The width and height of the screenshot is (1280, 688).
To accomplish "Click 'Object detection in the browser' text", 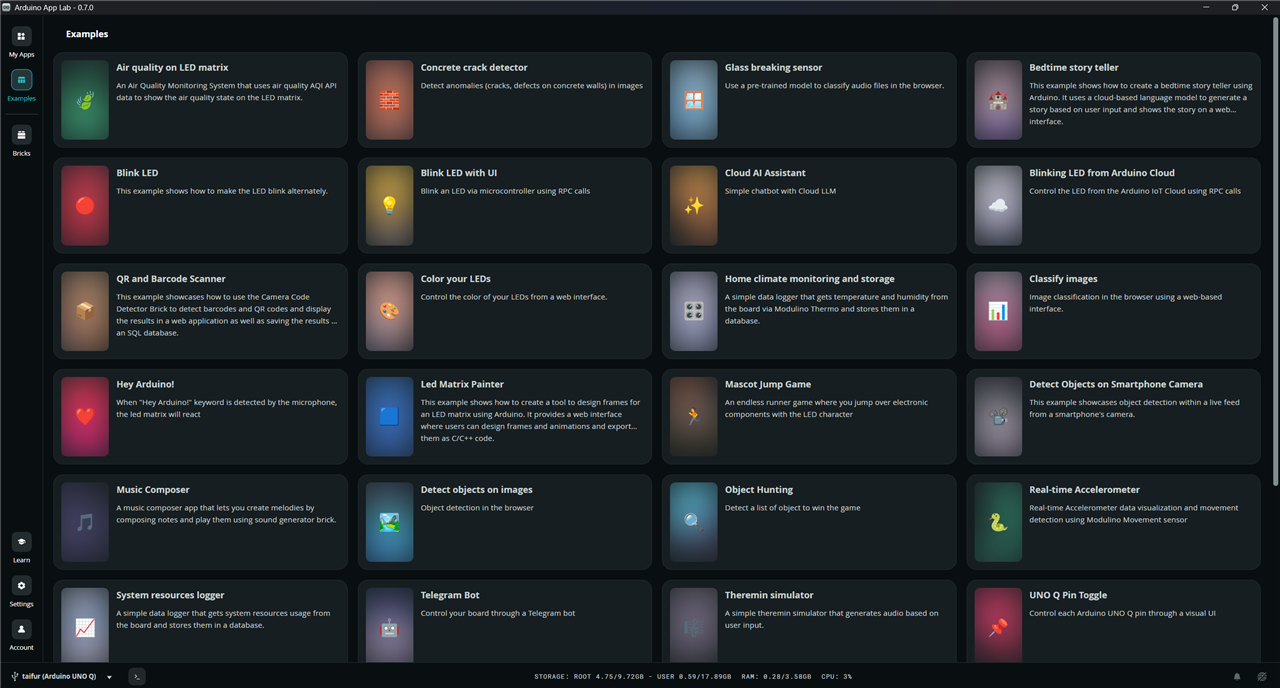I will click(477, 508).
